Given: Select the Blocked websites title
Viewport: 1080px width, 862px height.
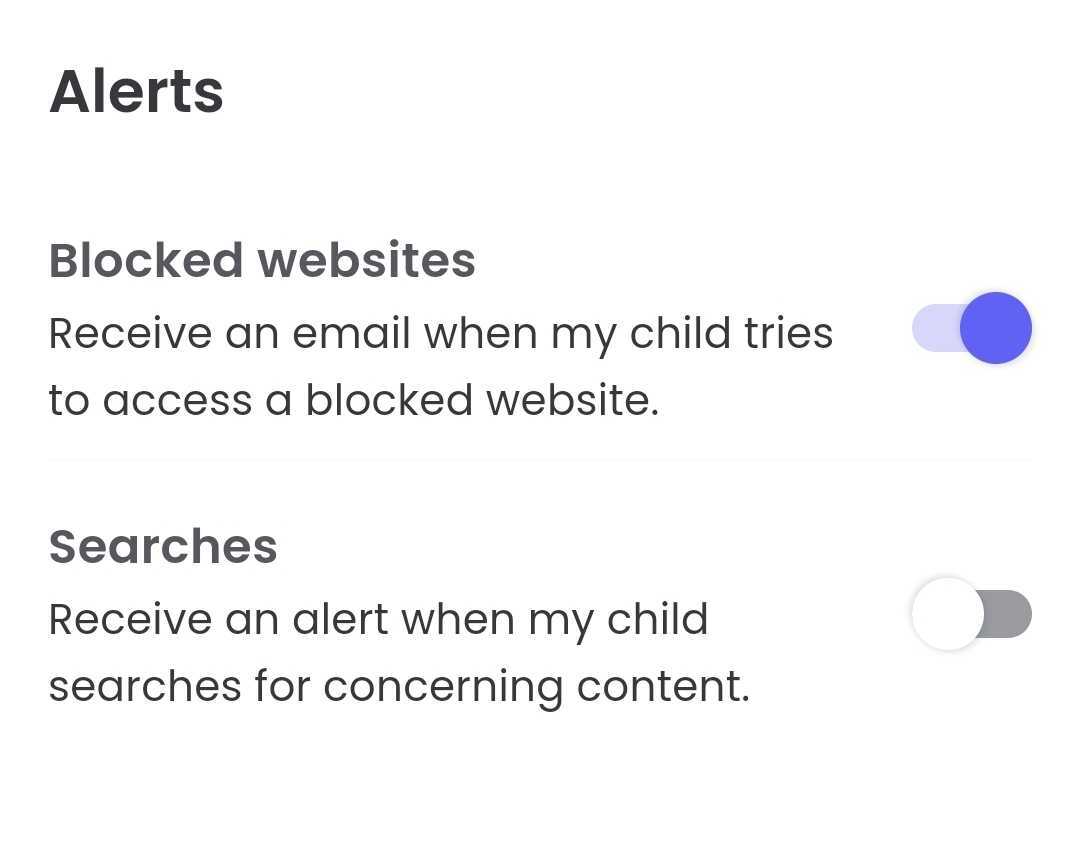Looking at the screenshot, I should click(x=262, y=260).
